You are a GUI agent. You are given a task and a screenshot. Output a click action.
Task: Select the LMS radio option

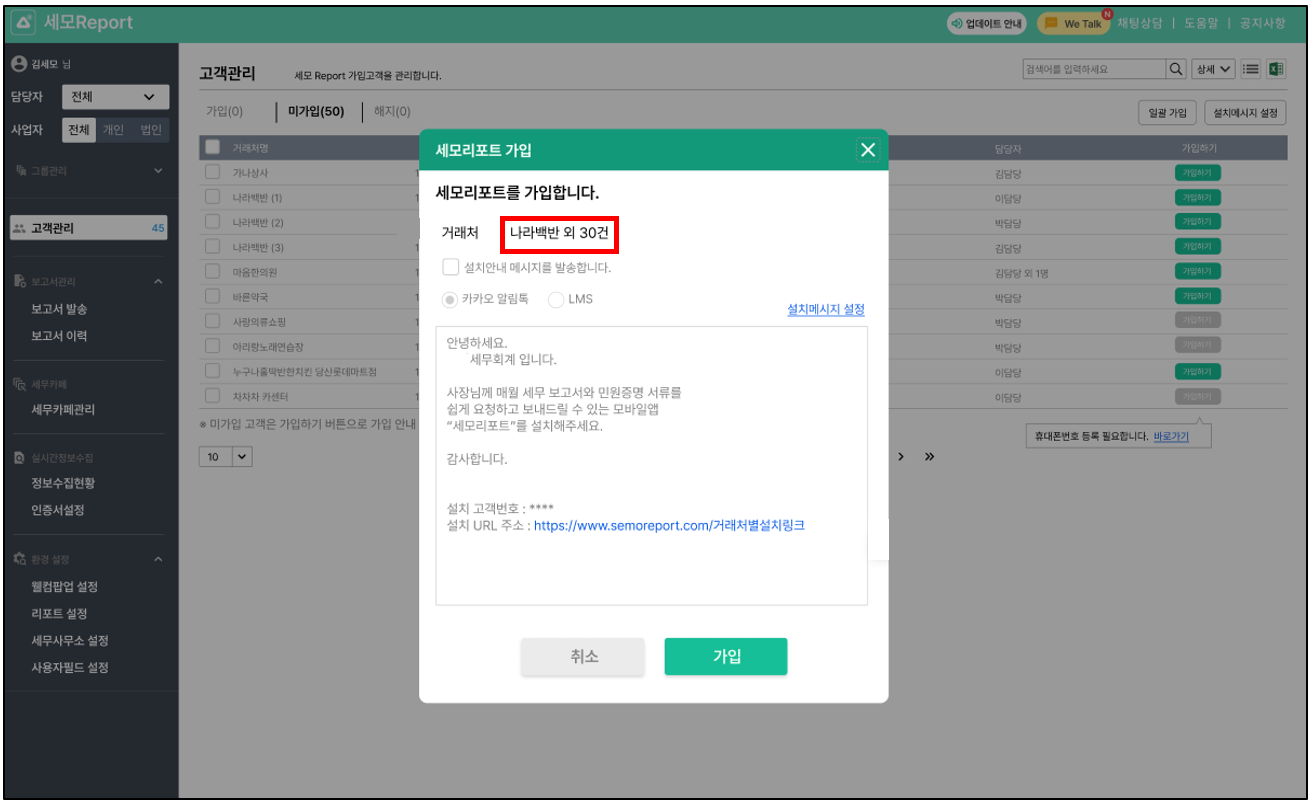(x=556, y=299)
